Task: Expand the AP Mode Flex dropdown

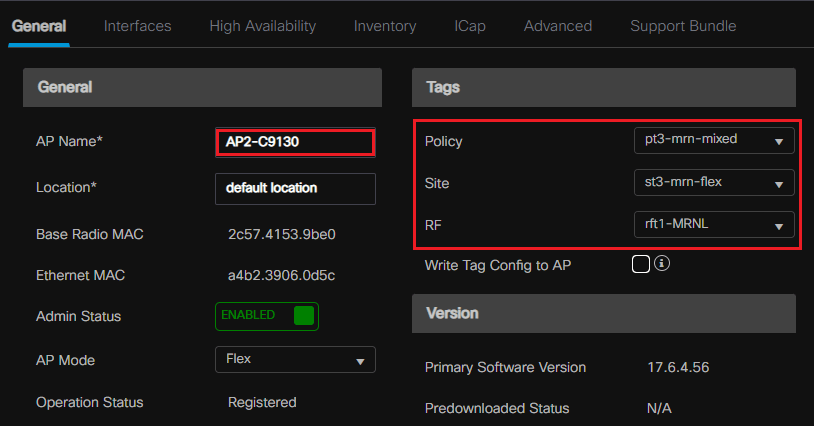Action: [x=295, y=359]
